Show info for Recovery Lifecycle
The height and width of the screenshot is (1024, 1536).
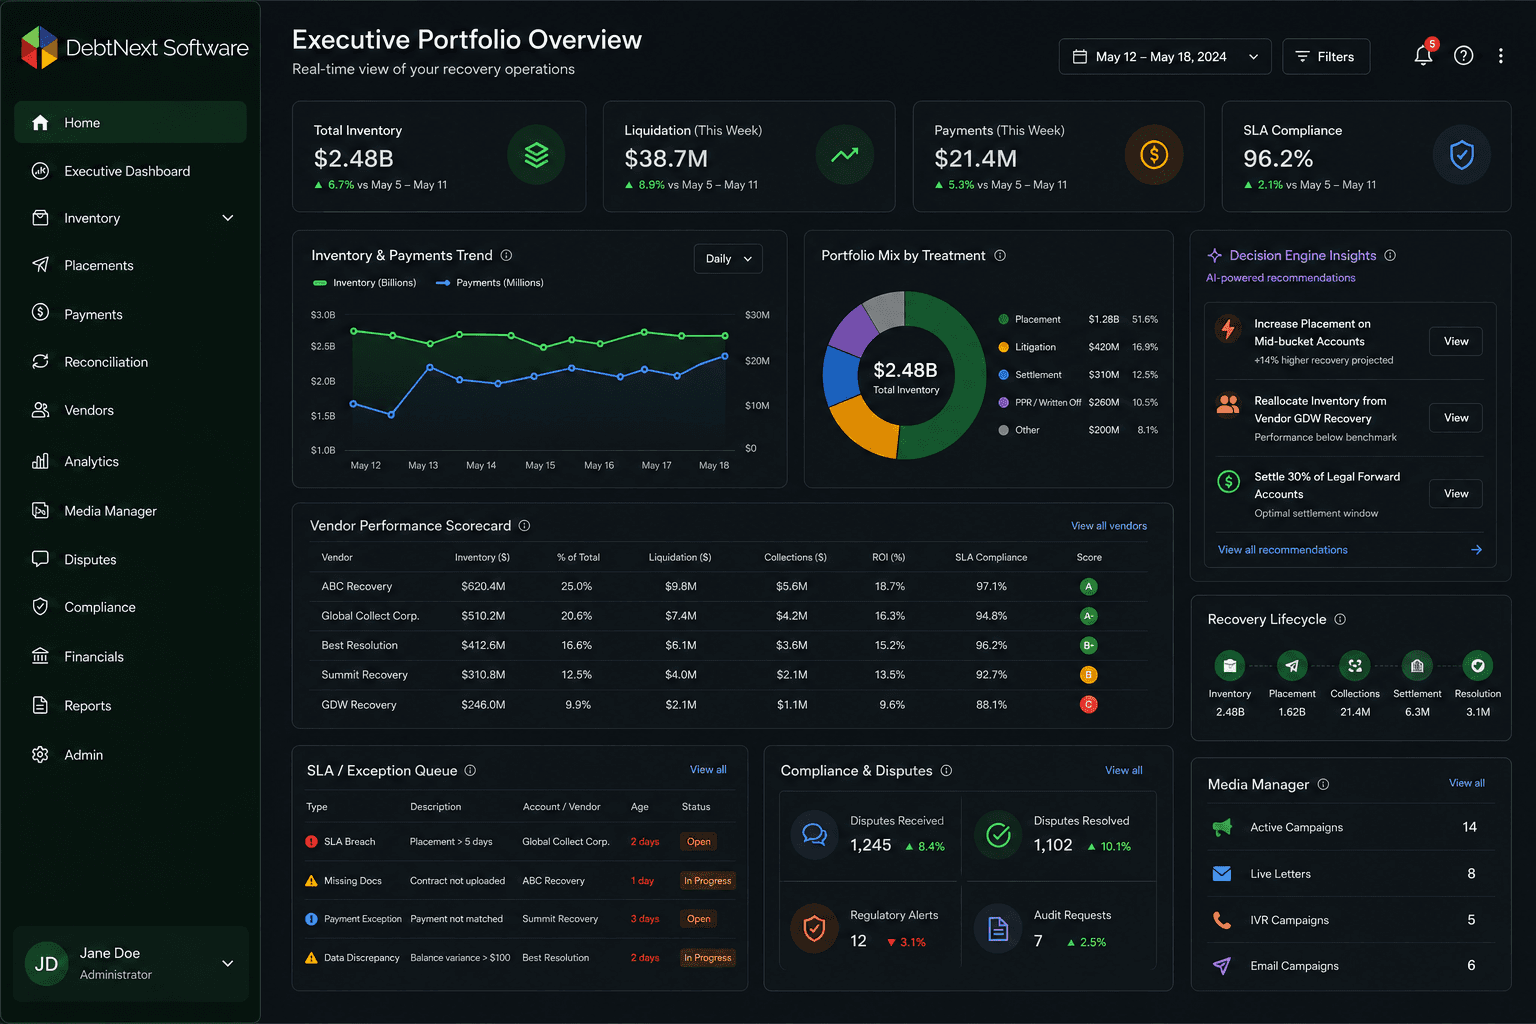pyautogui.click(x=1340, y=619)
